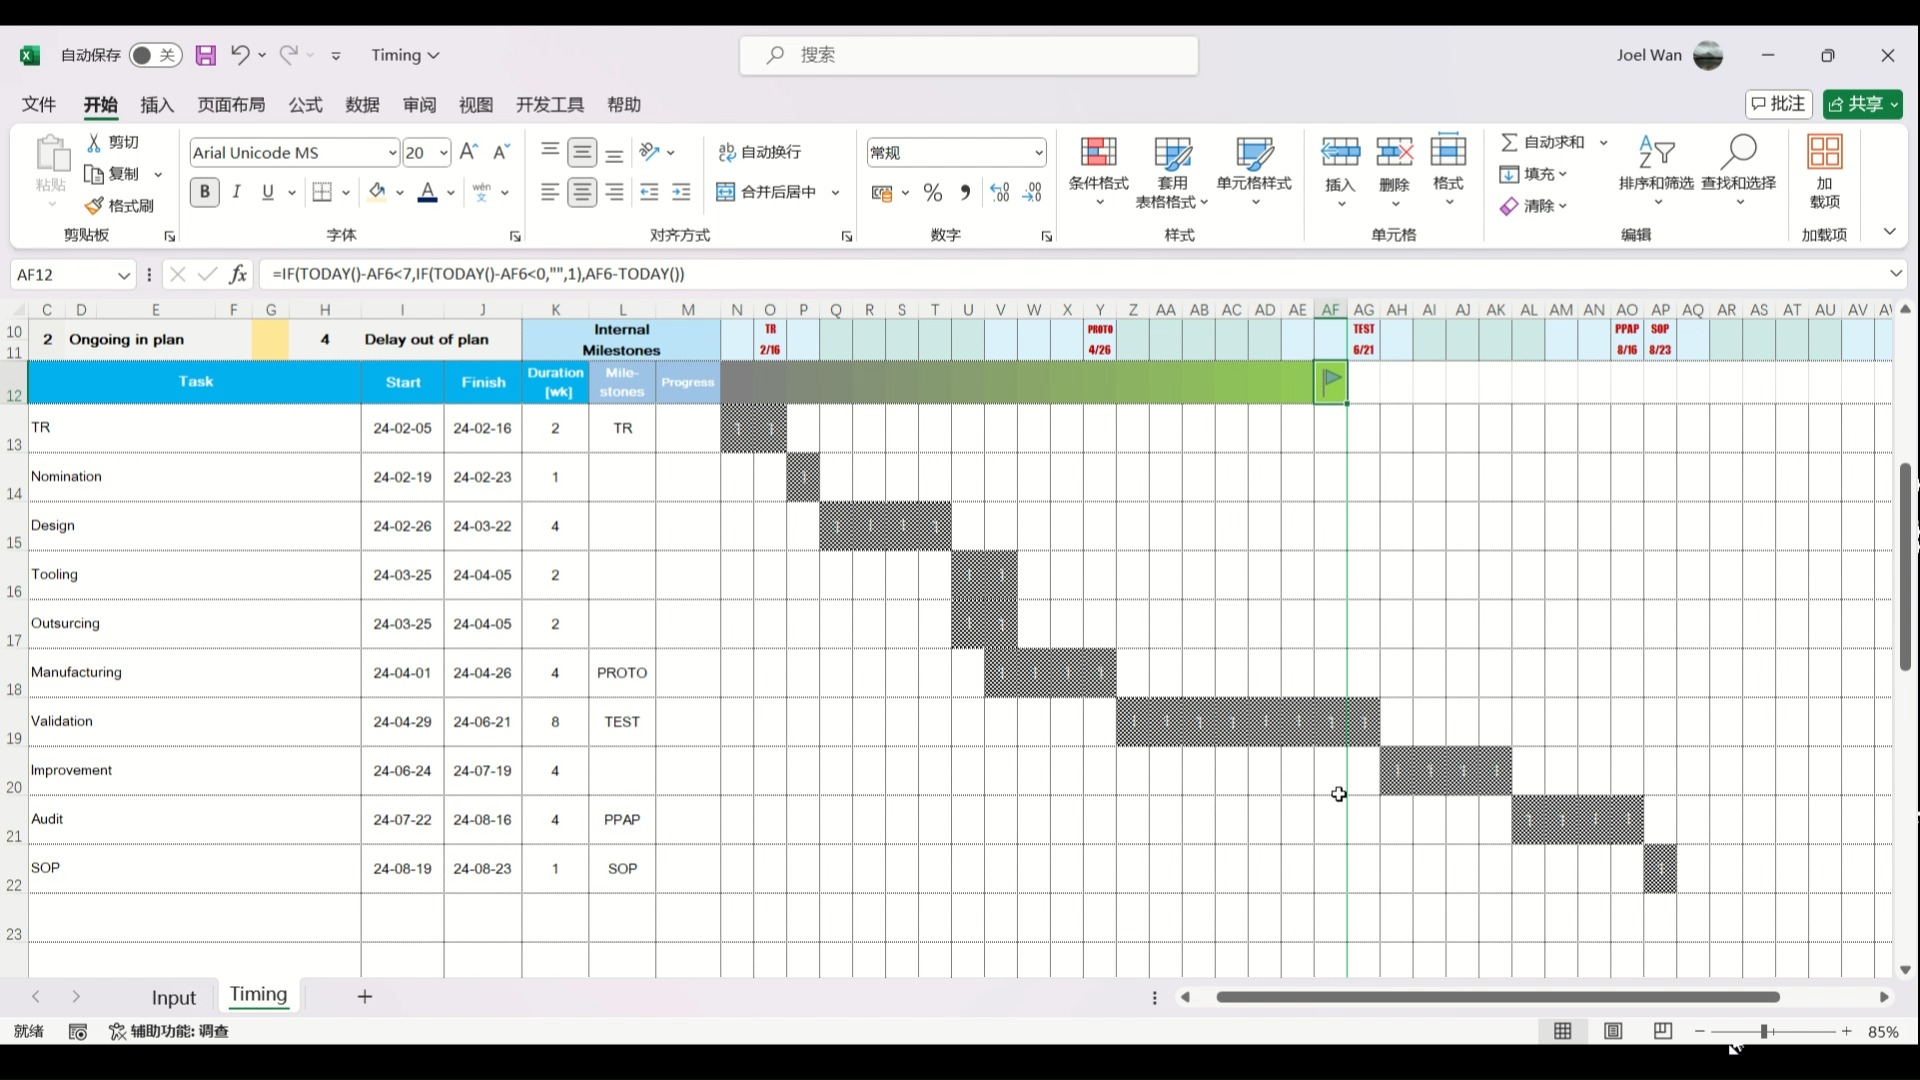Decrease font size with small A icon

tap(502, 152)
